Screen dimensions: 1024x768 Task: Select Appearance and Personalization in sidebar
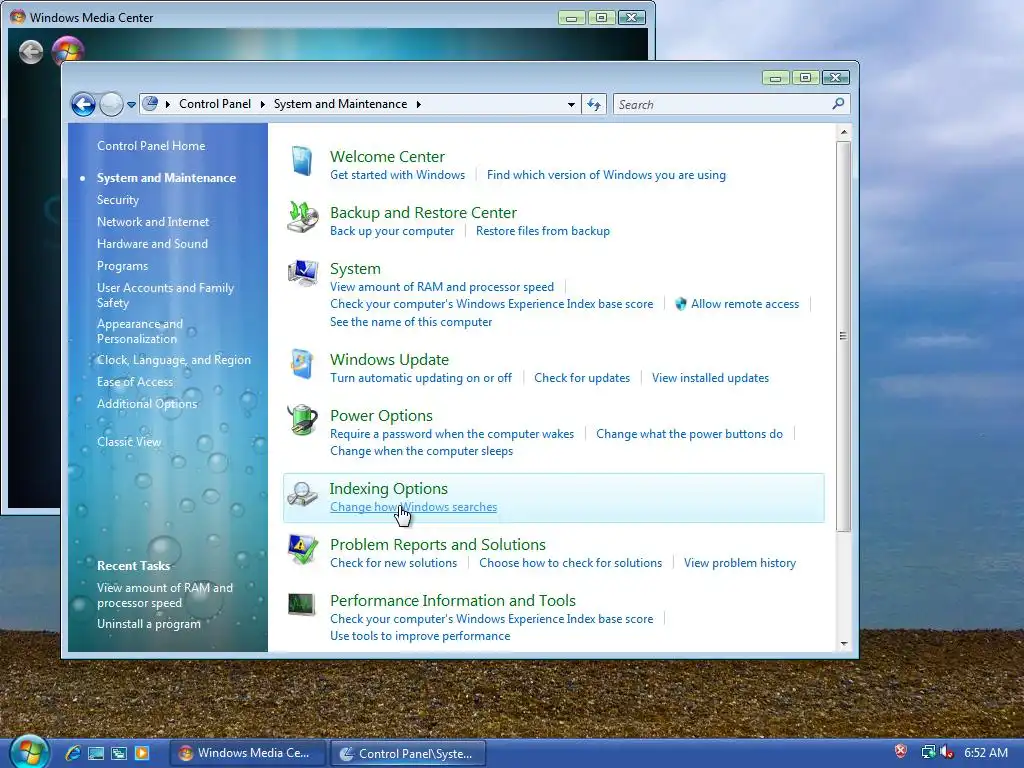coord(140,331)
